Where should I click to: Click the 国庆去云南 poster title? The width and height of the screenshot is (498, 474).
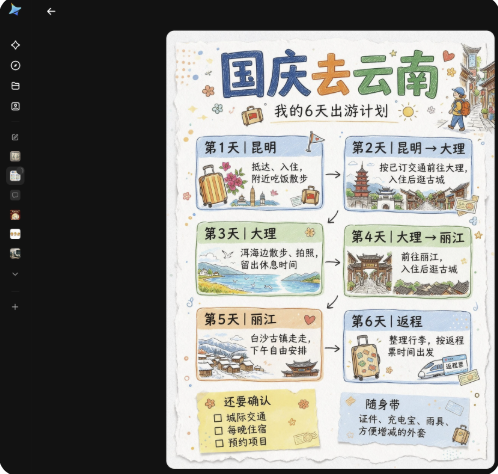click(329, 75)
